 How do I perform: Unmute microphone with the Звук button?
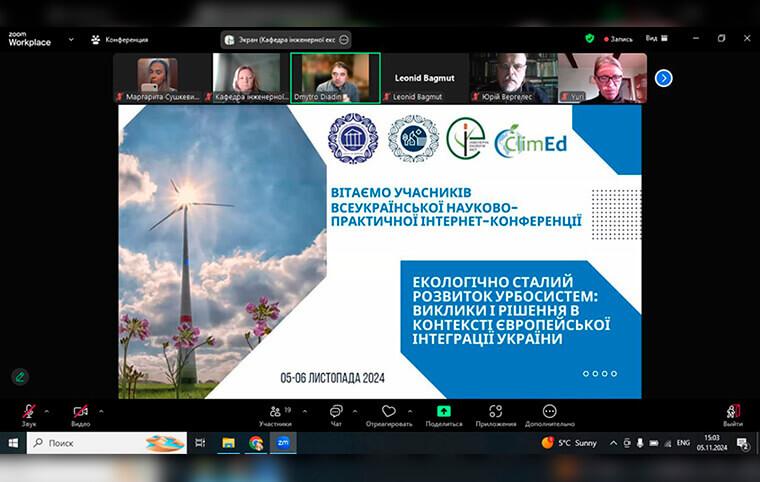point(29,416)
